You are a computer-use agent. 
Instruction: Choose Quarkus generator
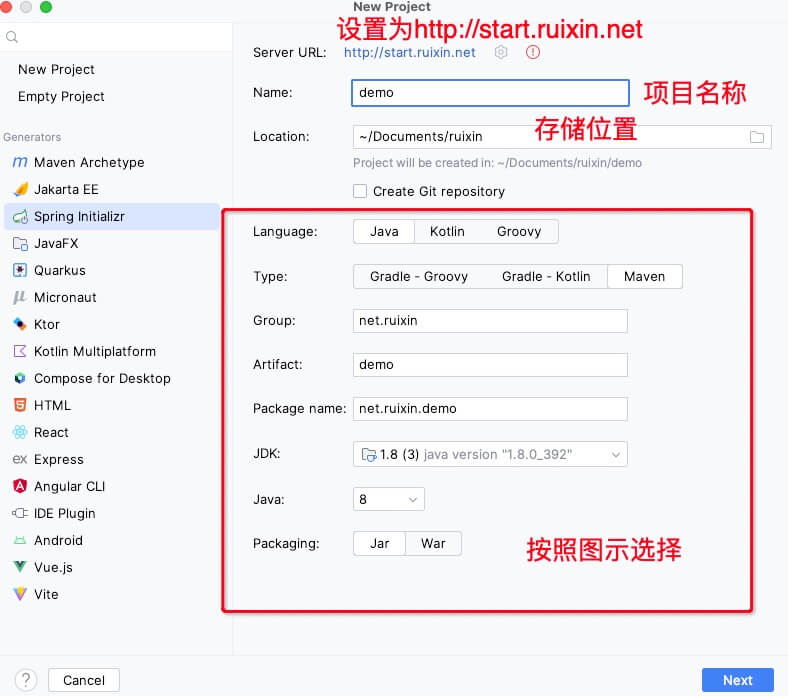coord(112,270)
